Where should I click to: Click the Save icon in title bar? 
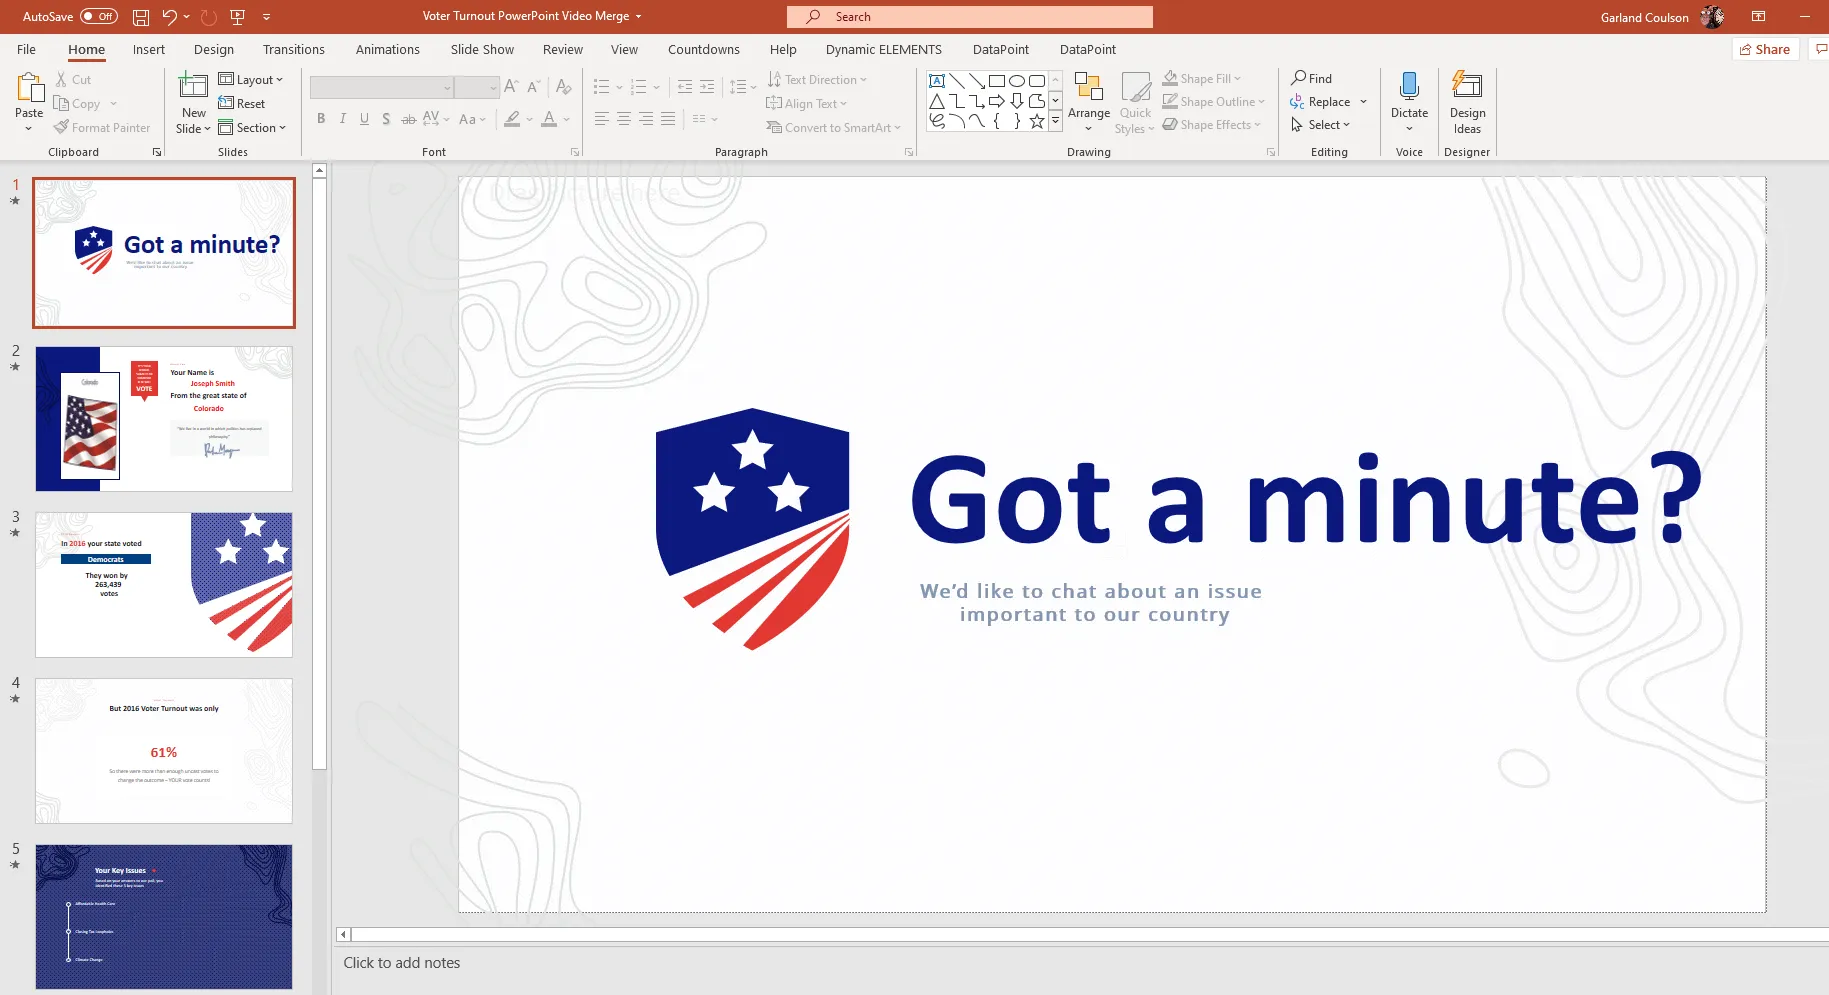141,17
